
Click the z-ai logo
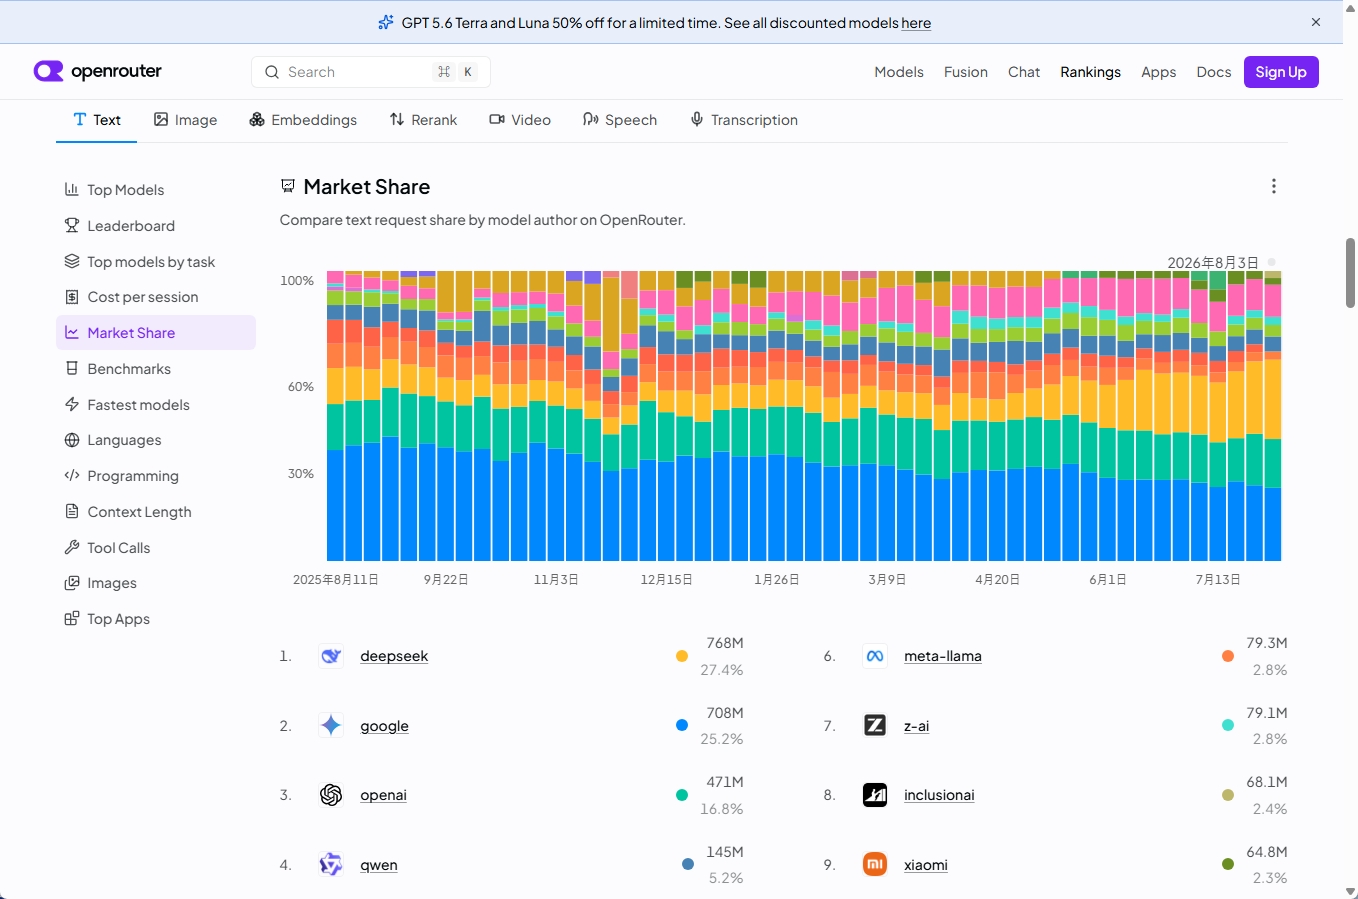pyautogui.click(x=875, y=725)
